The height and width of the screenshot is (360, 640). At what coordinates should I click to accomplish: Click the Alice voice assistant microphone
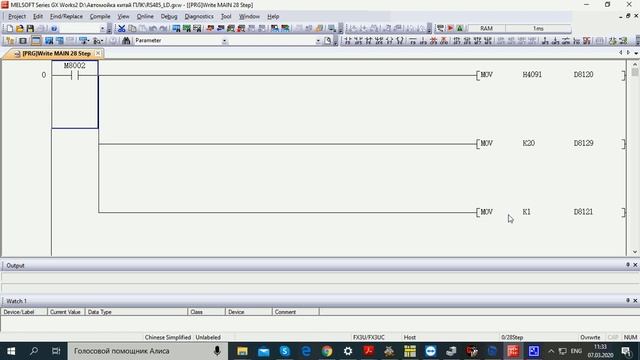click(x=217, y=351)
